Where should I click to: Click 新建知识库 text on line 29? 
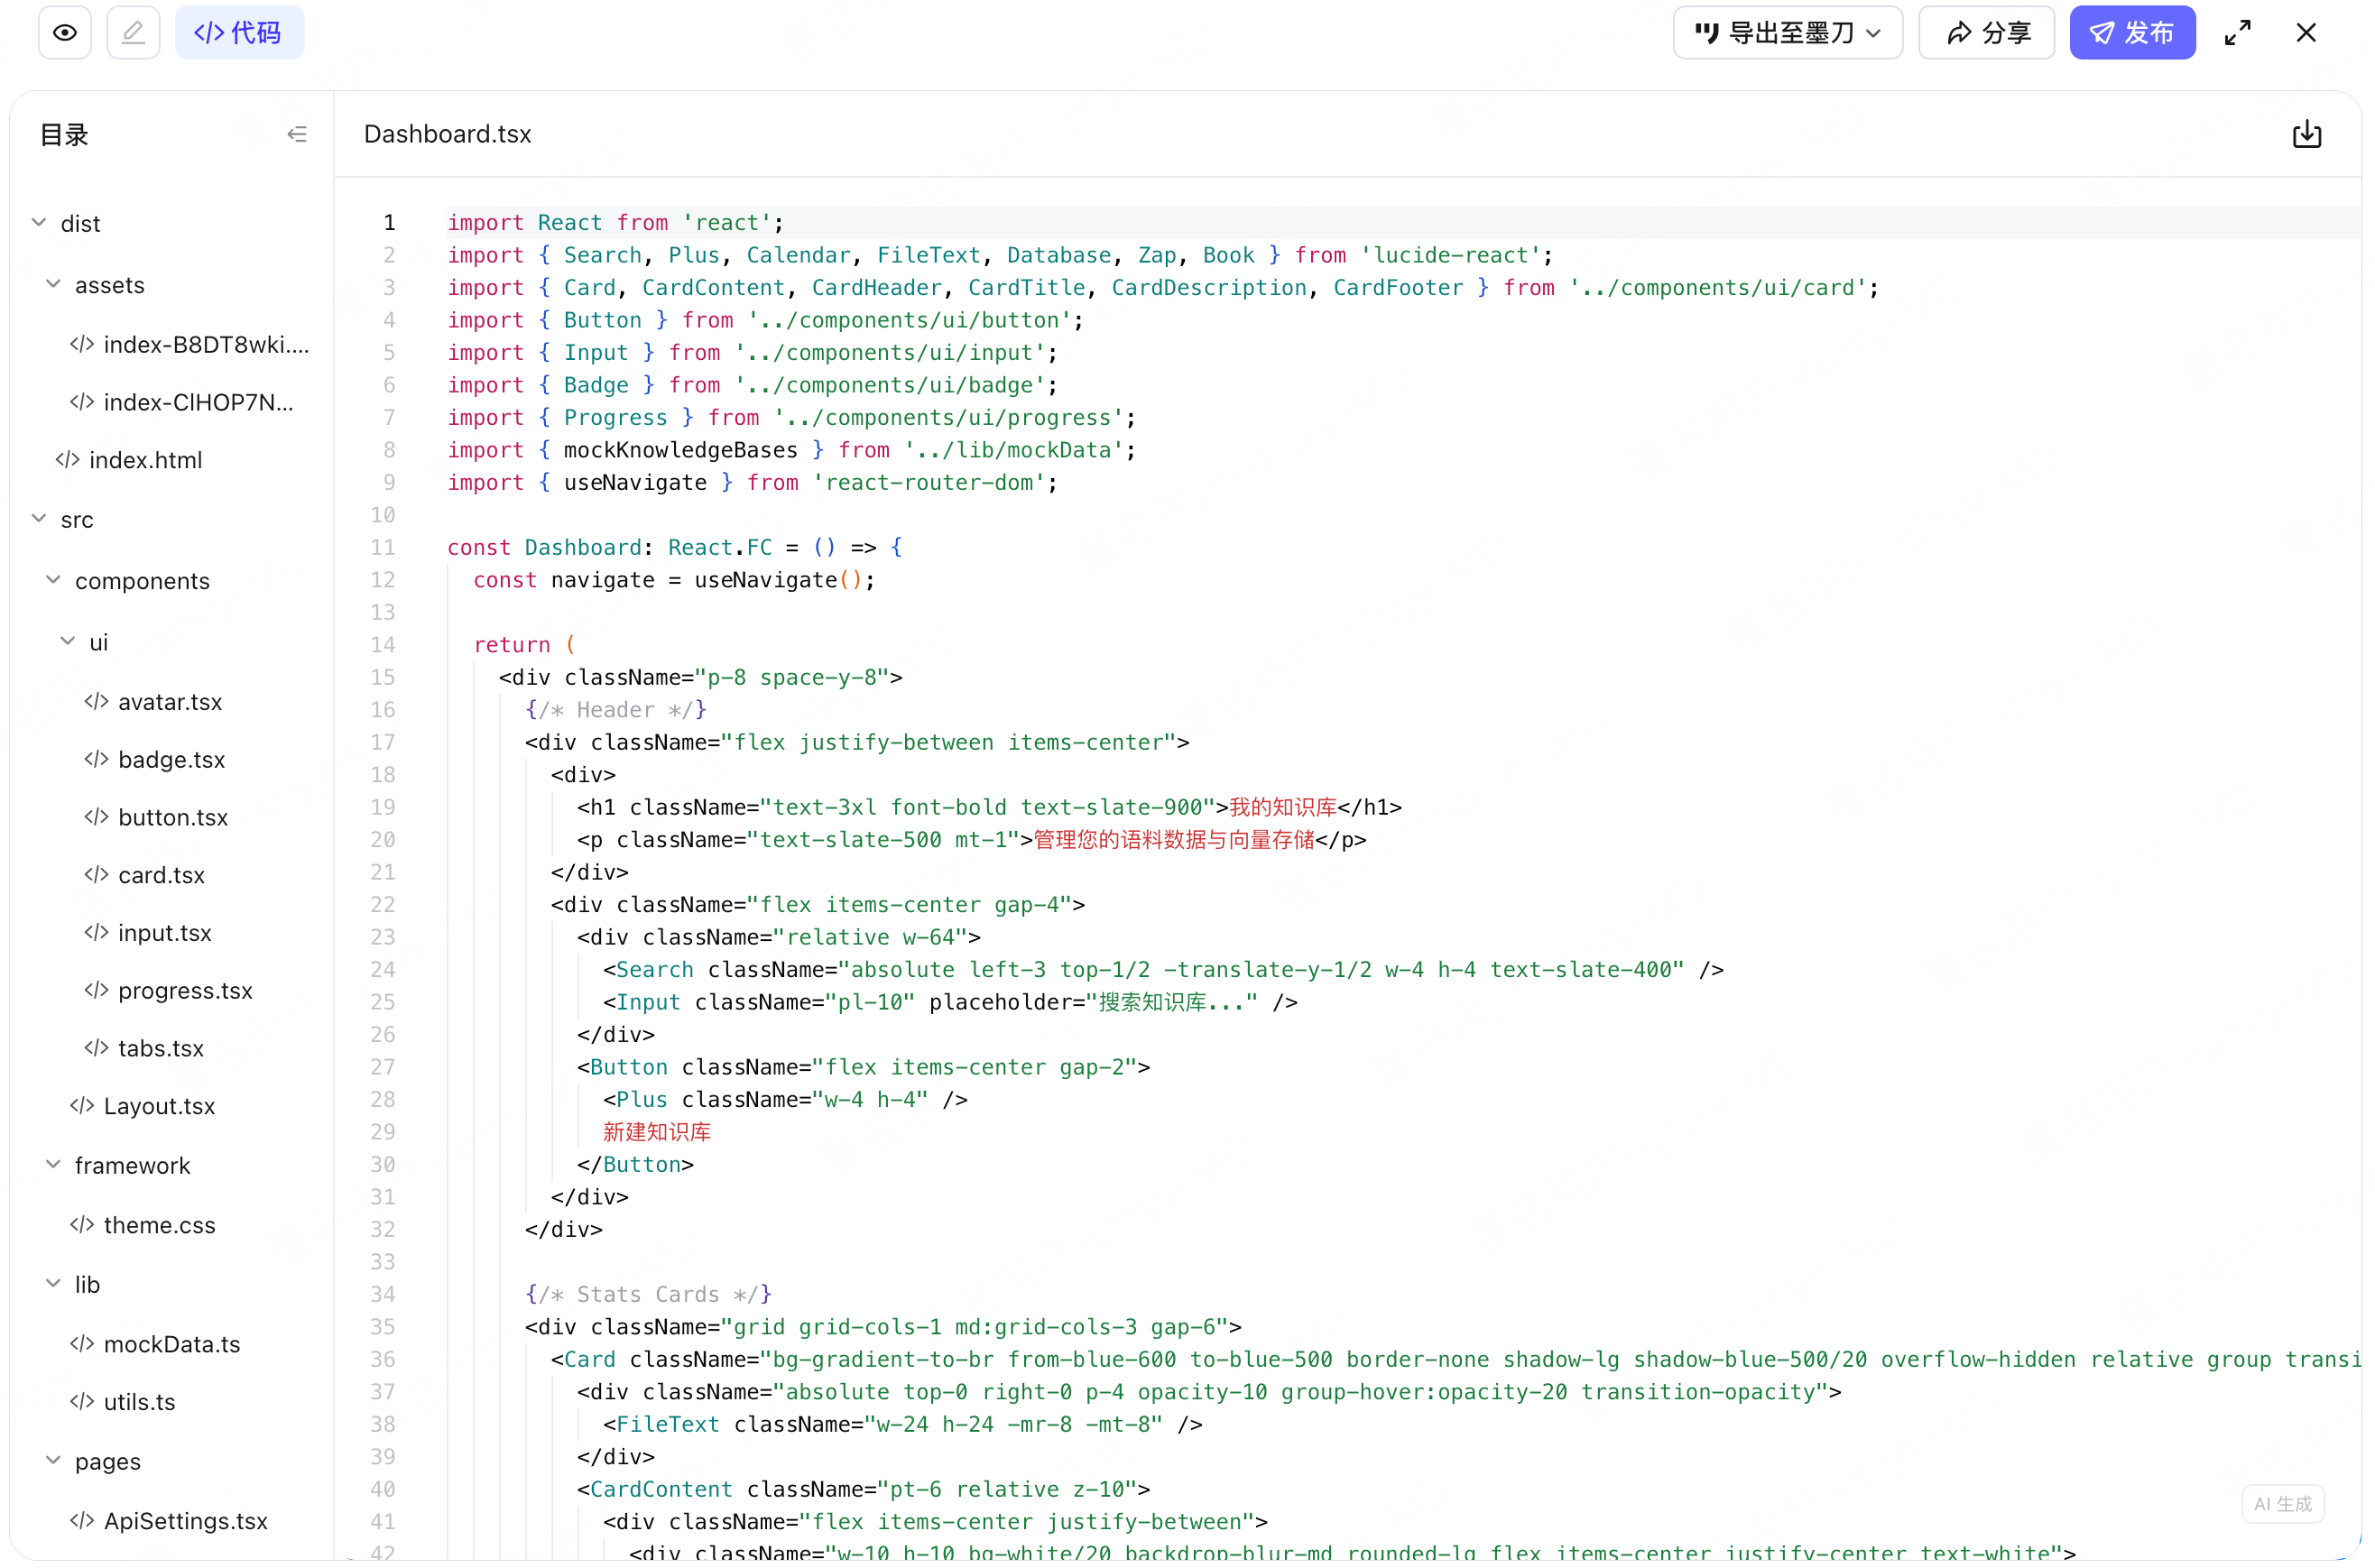pos(657,1133)
